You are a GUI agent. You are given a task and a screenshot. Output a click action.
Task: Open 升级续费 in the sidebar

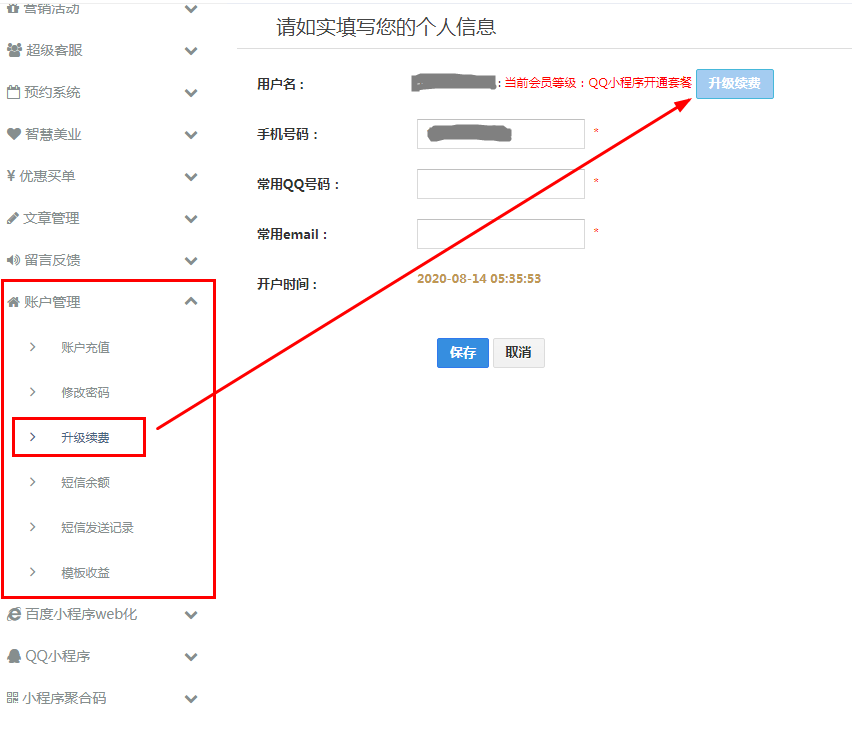(85, 438)
